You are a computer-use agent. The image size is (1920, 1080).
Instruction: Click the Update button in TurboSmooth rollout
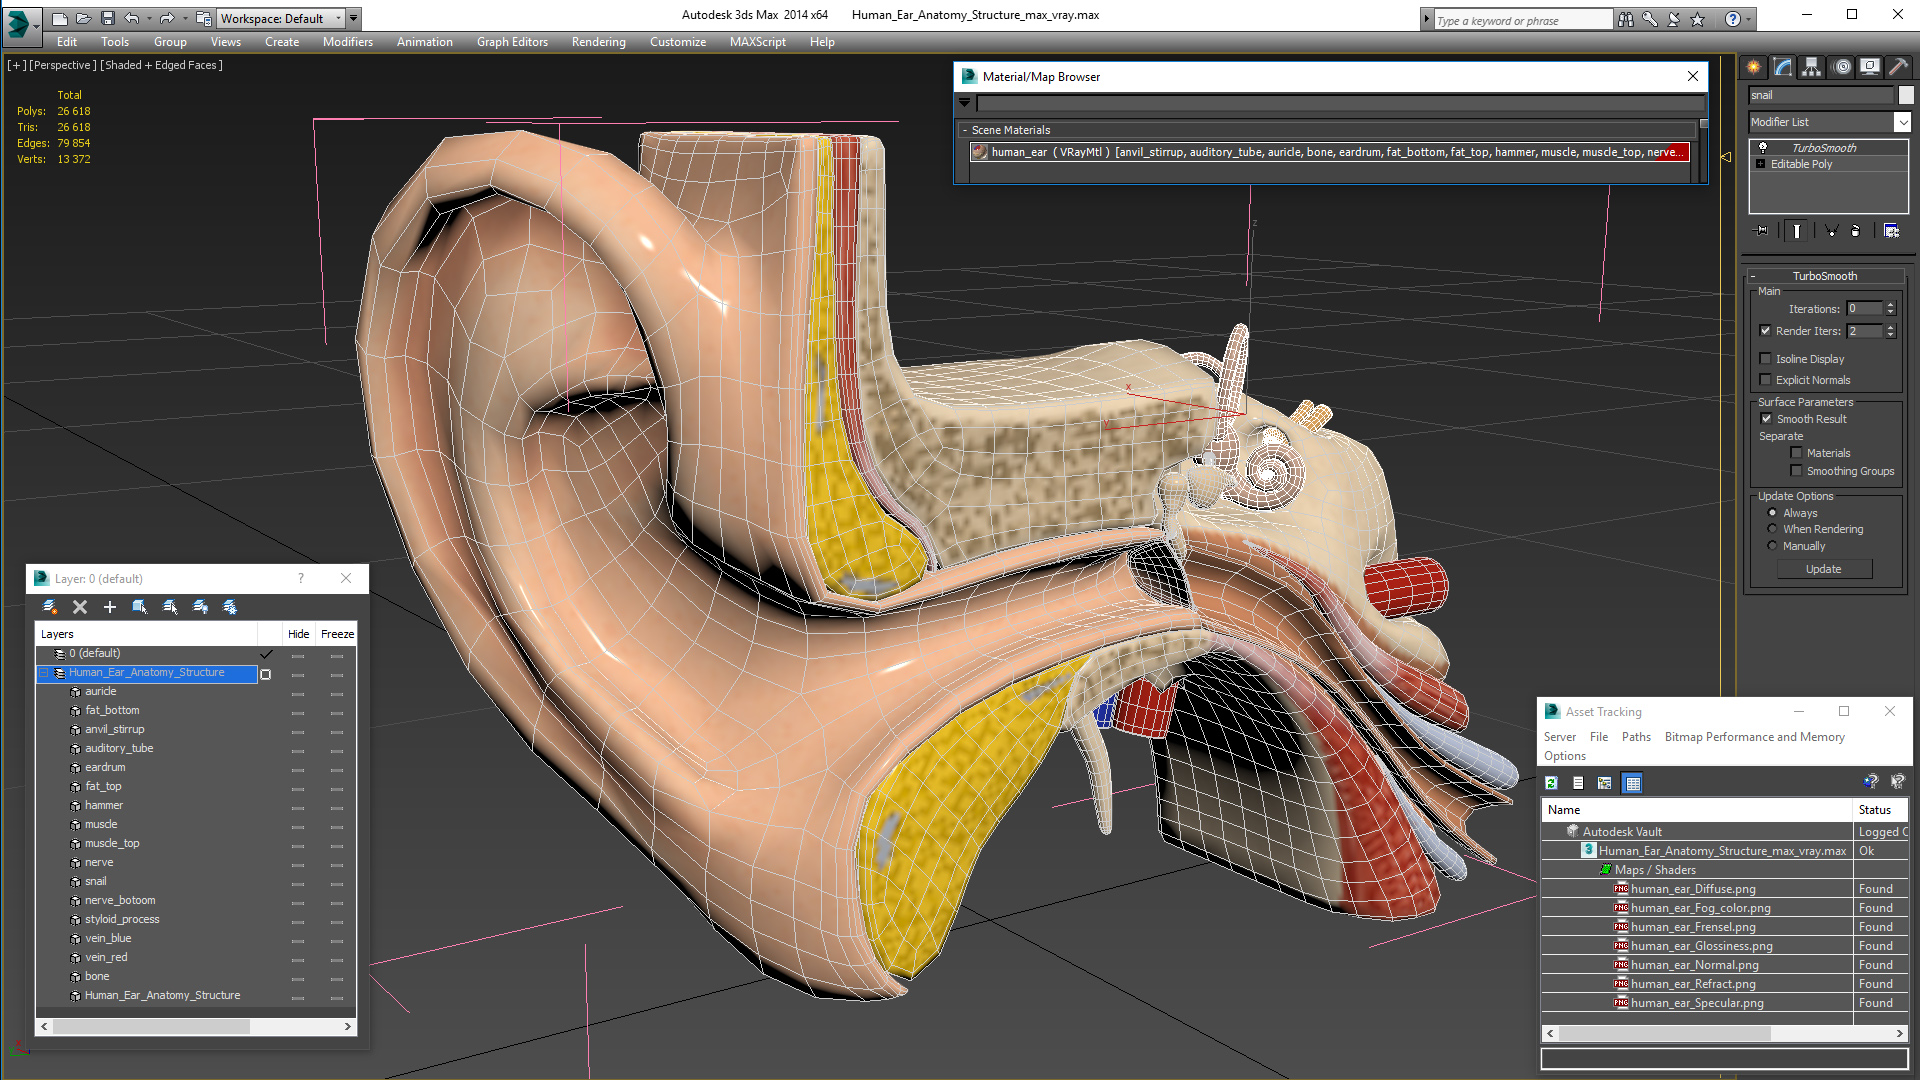click(1823, 569)
